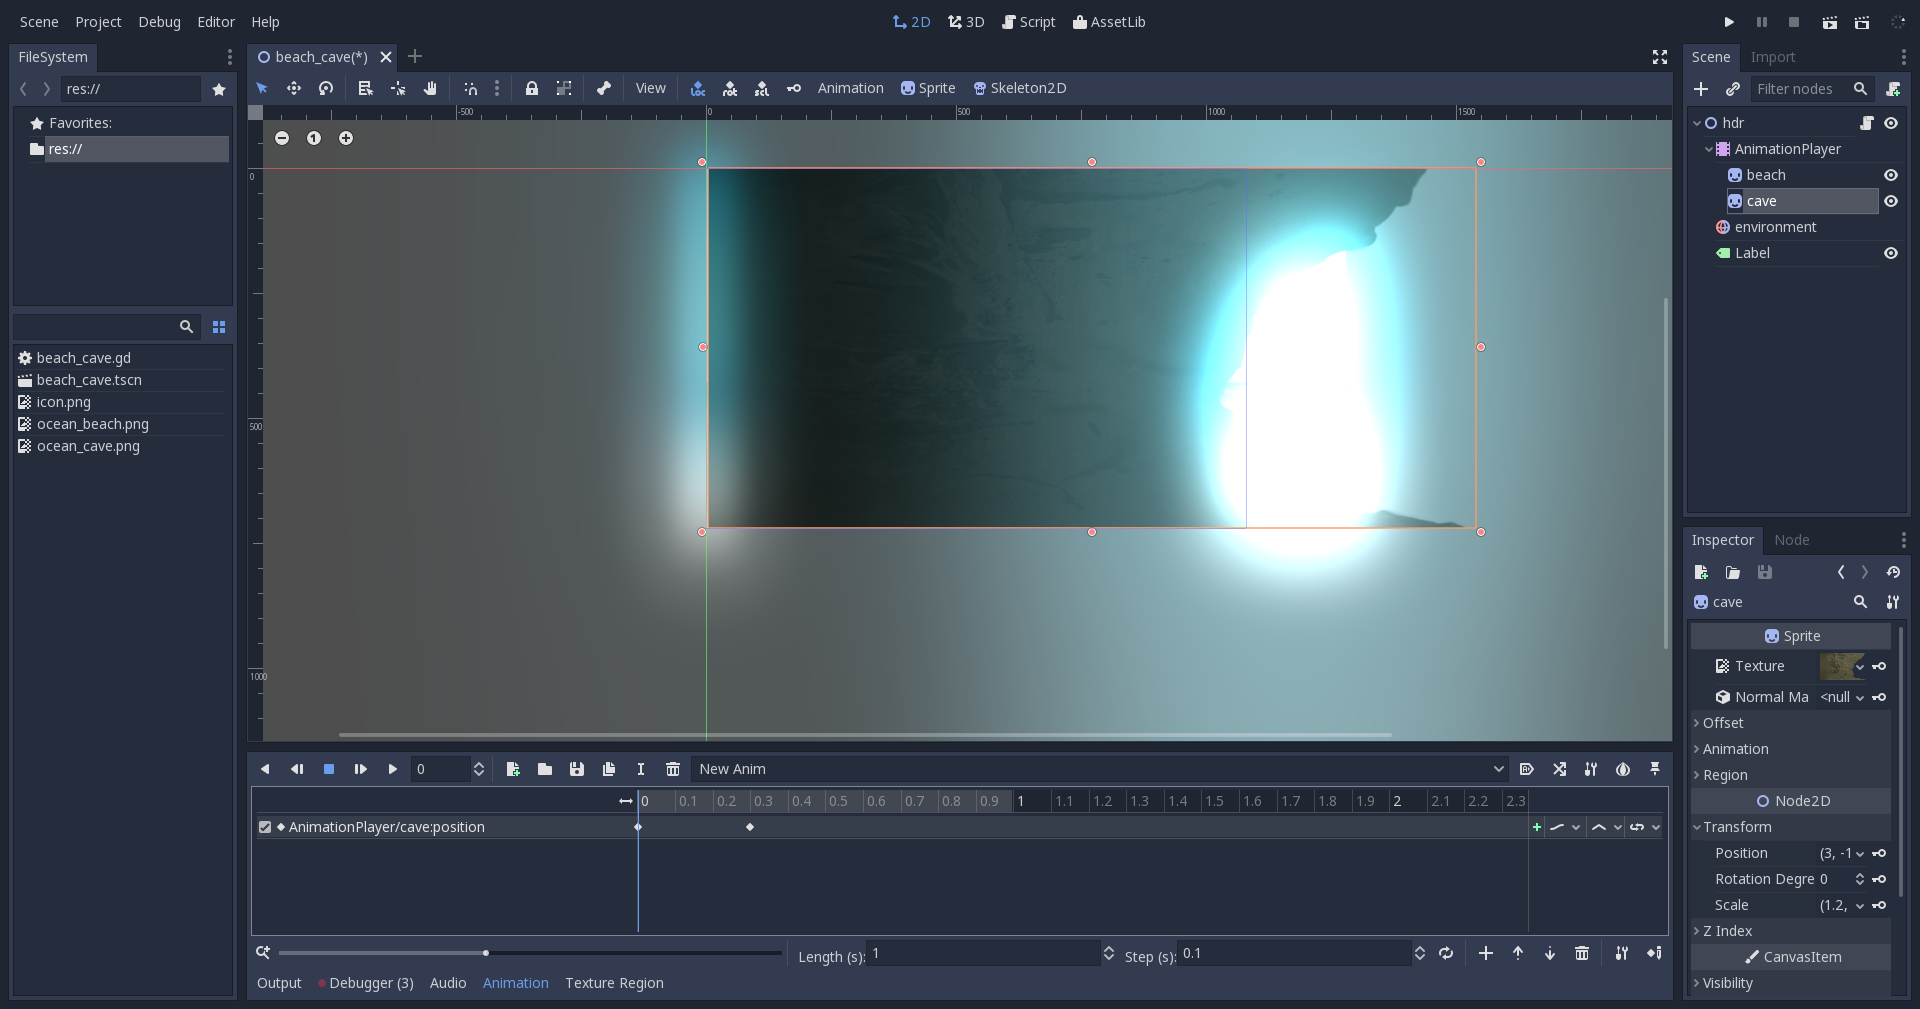Select the Rotate tool

click(327, 88)
